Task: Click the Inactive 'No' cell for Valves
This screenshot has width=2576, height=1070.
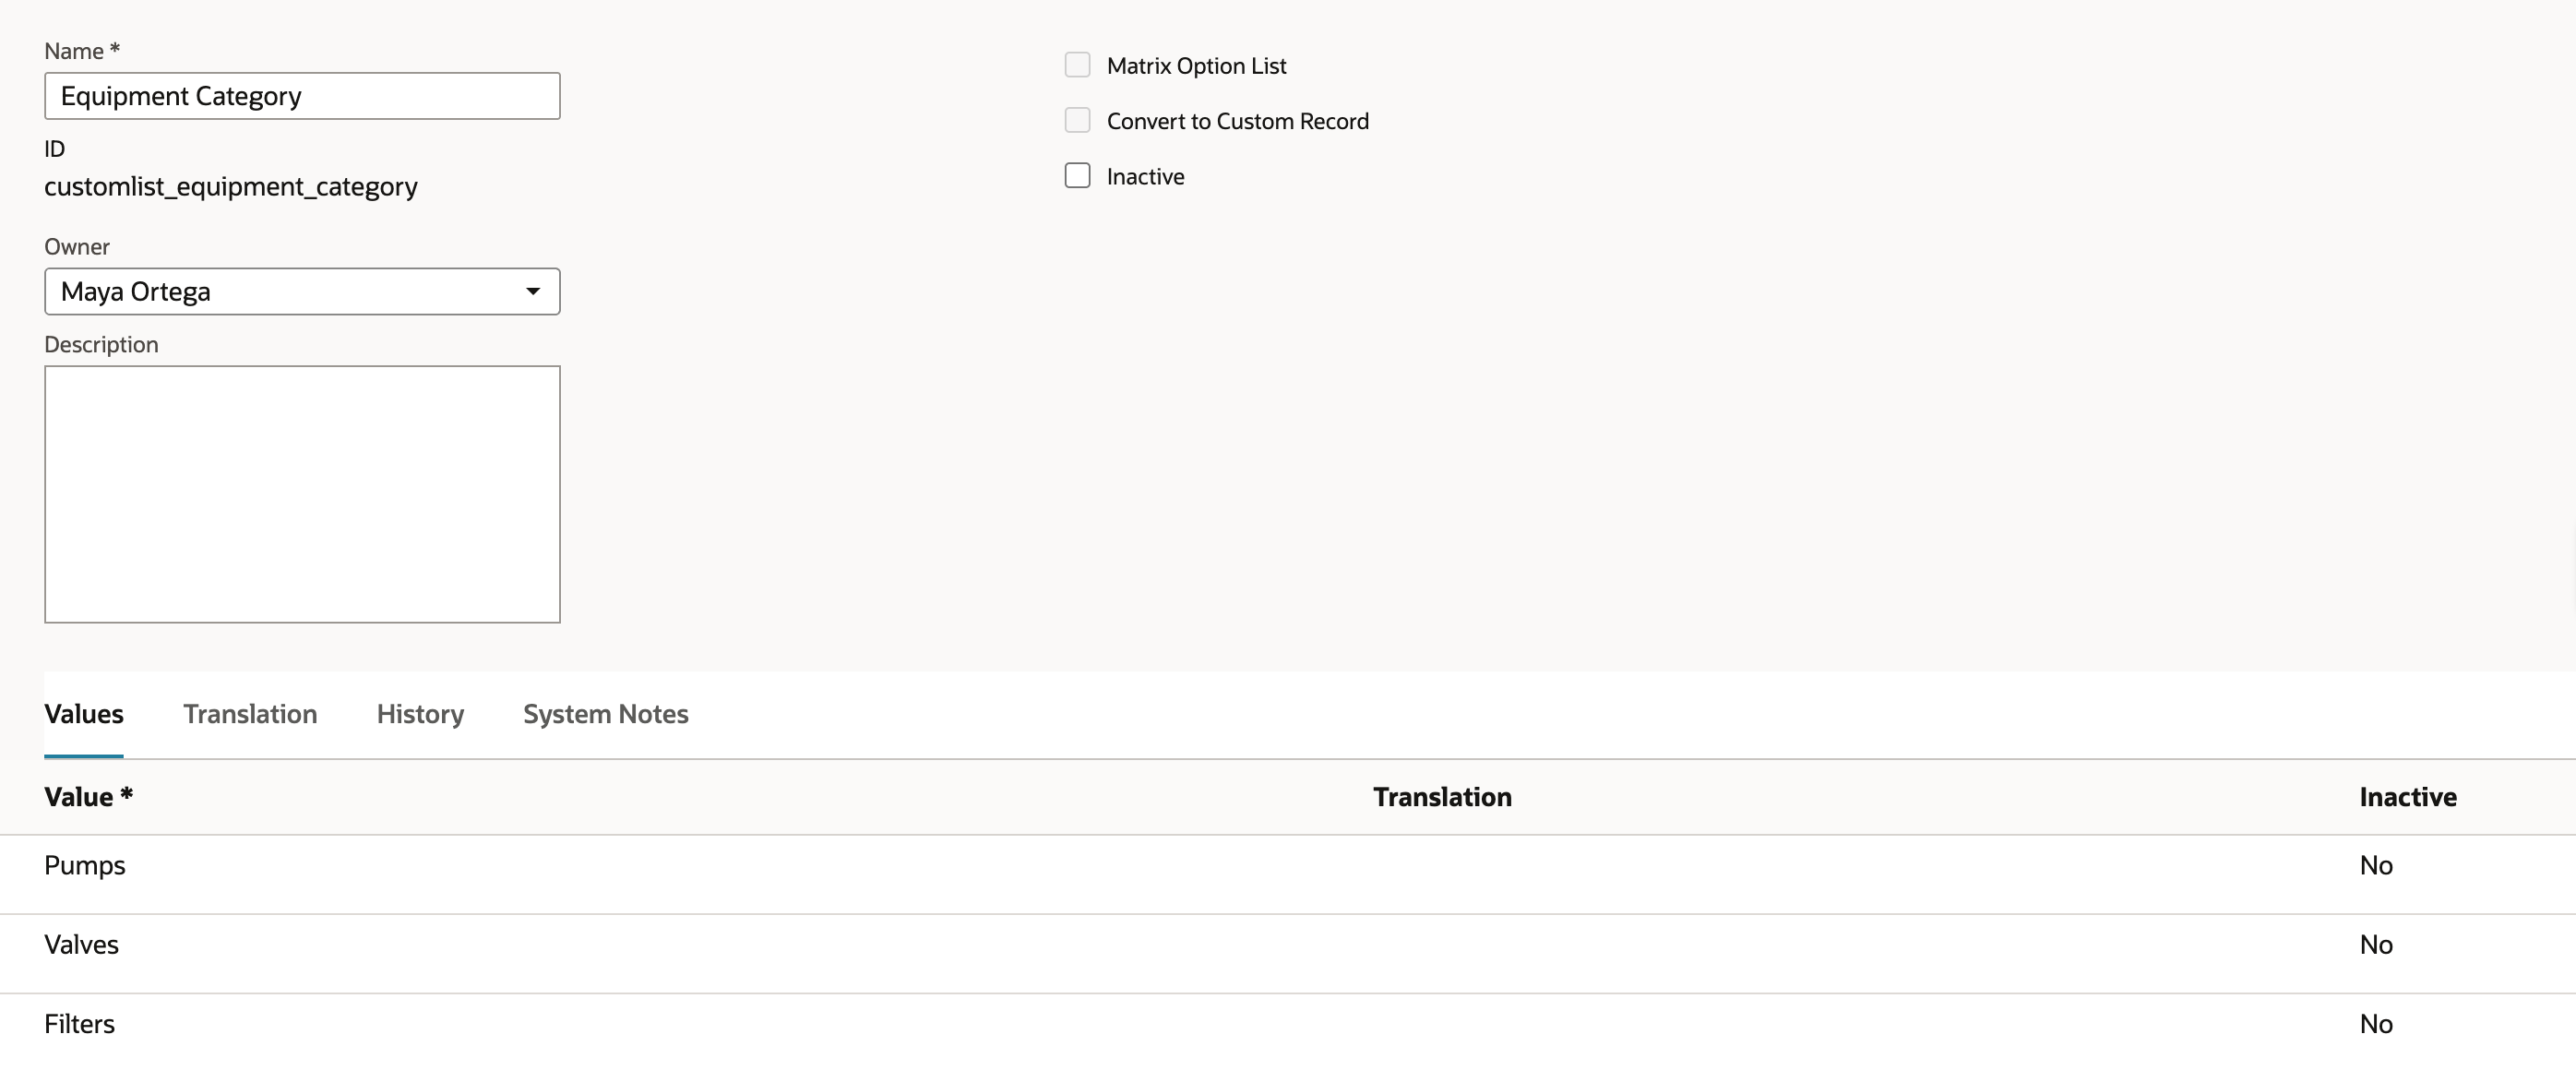Action: tap(2376, 944)
